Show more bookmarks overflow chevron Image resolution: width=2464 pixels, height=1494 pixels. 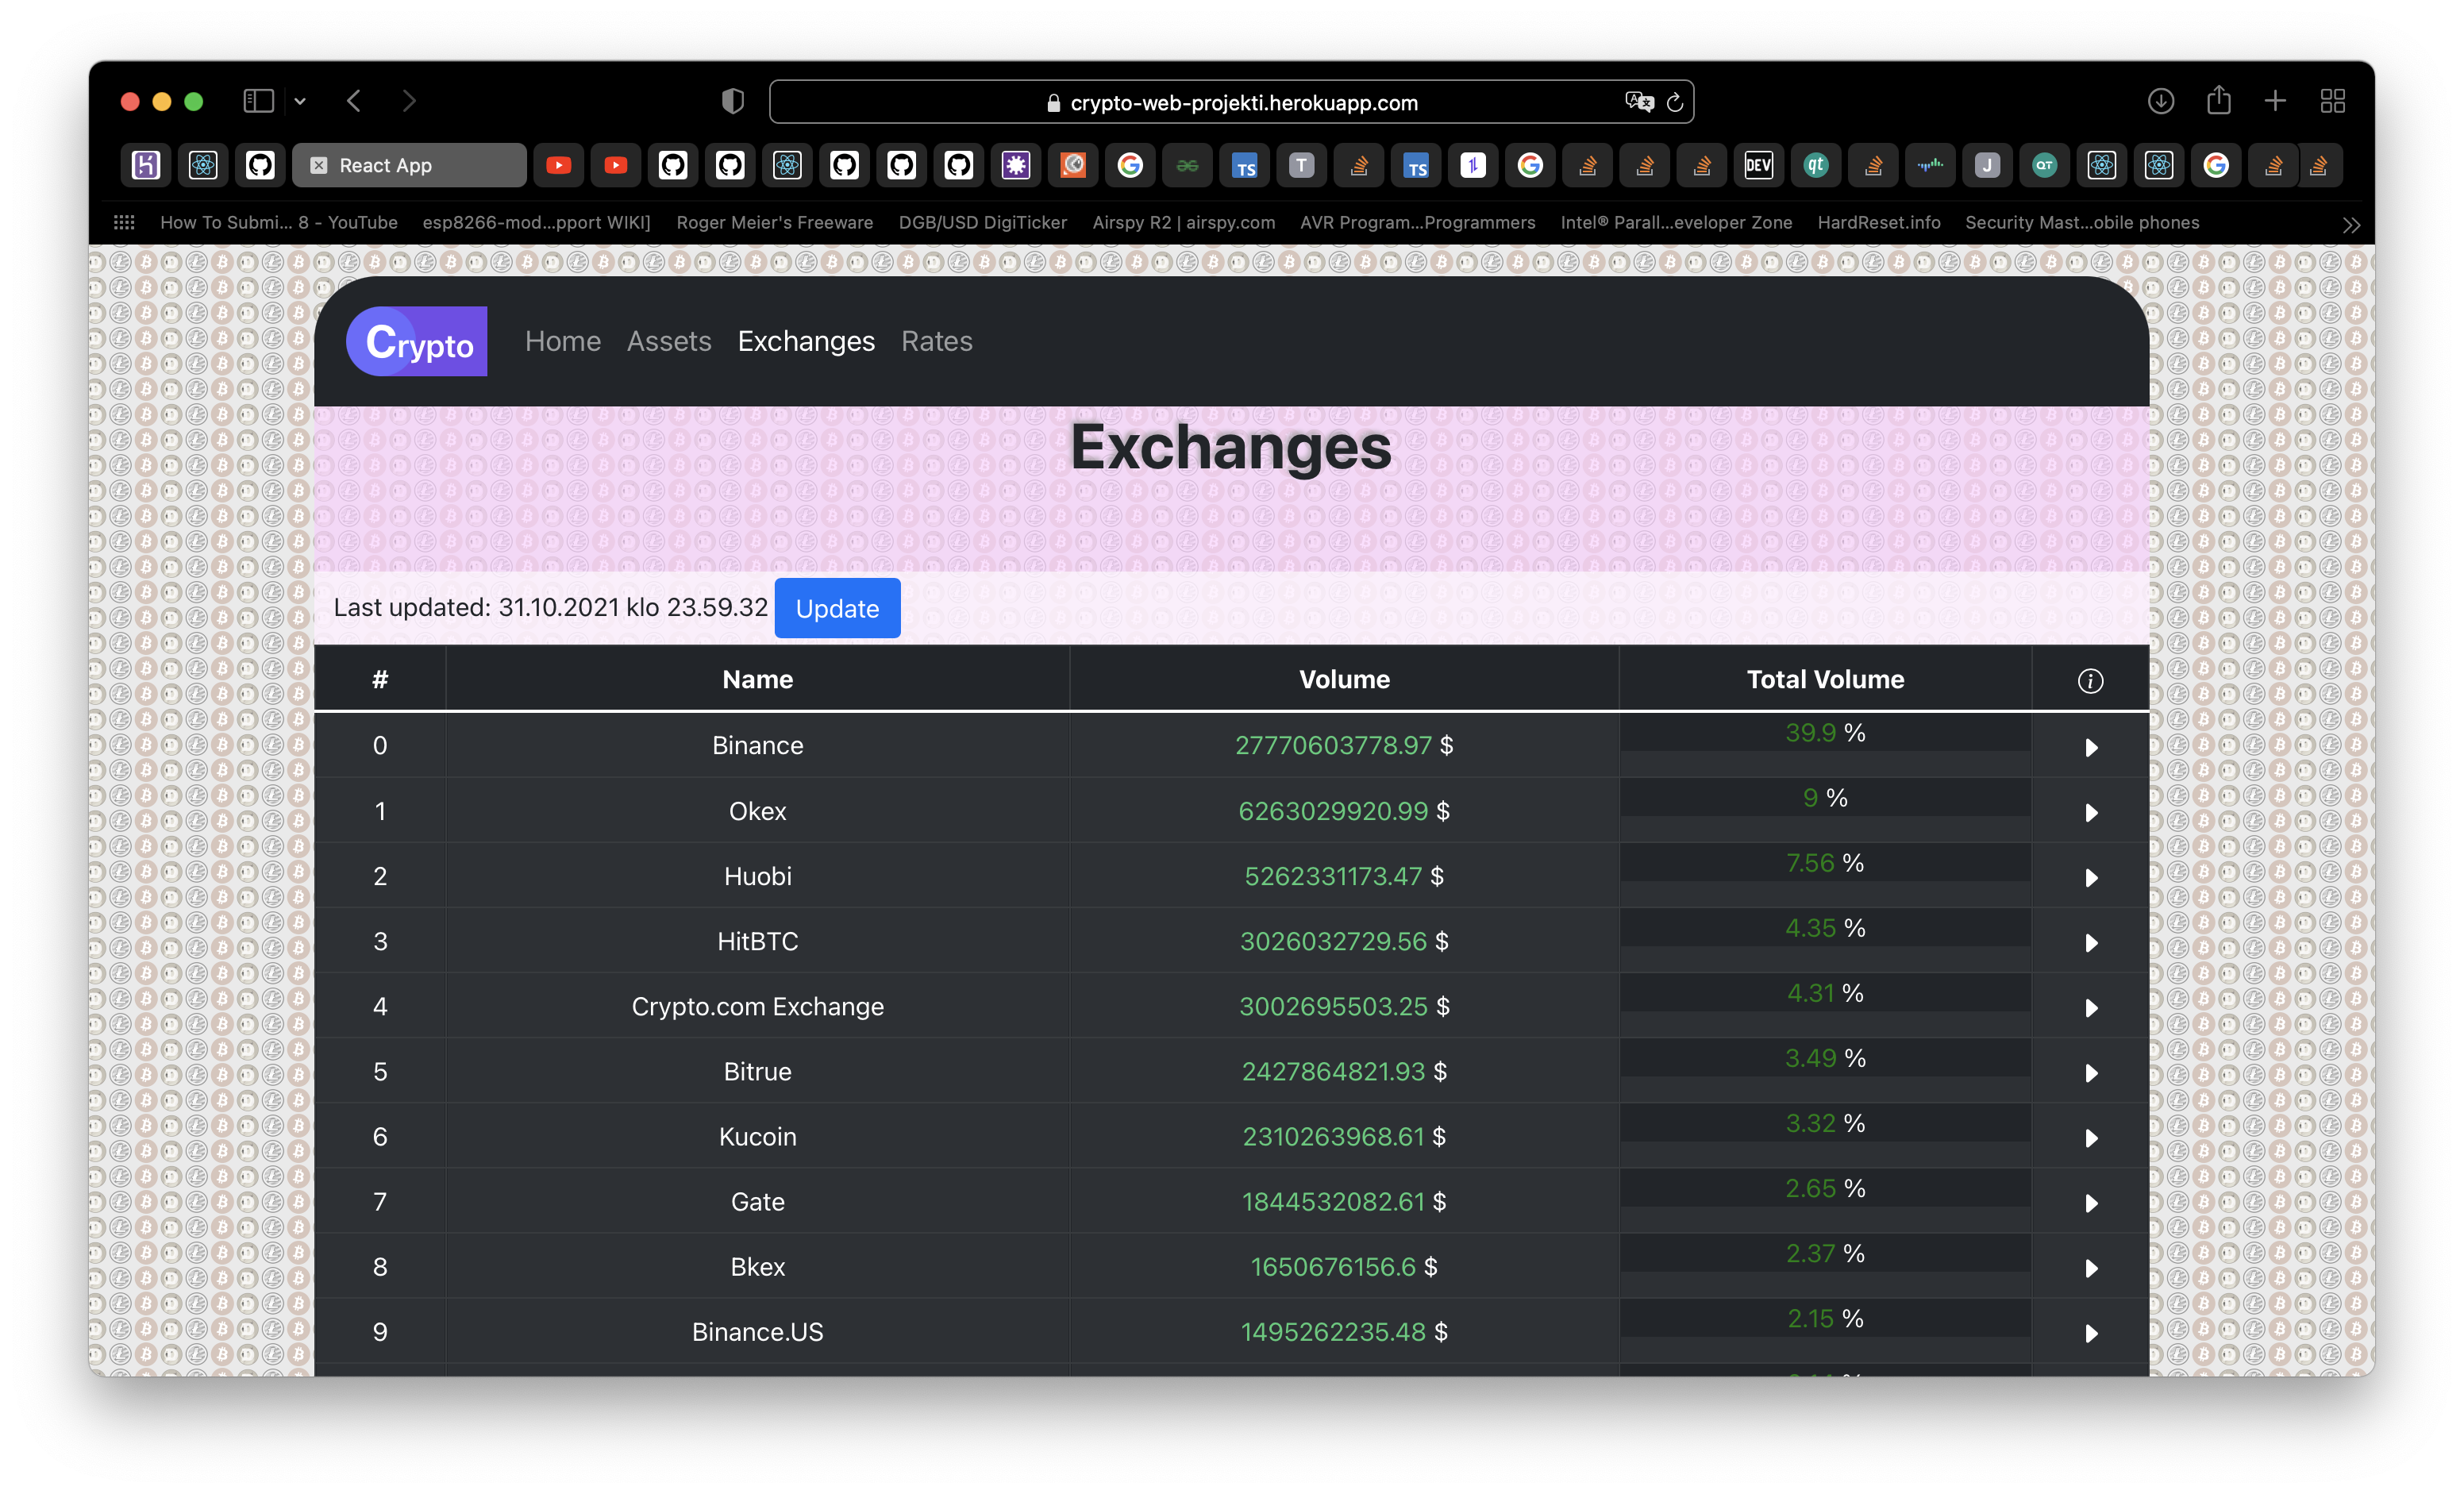(x=2351, y=224)
